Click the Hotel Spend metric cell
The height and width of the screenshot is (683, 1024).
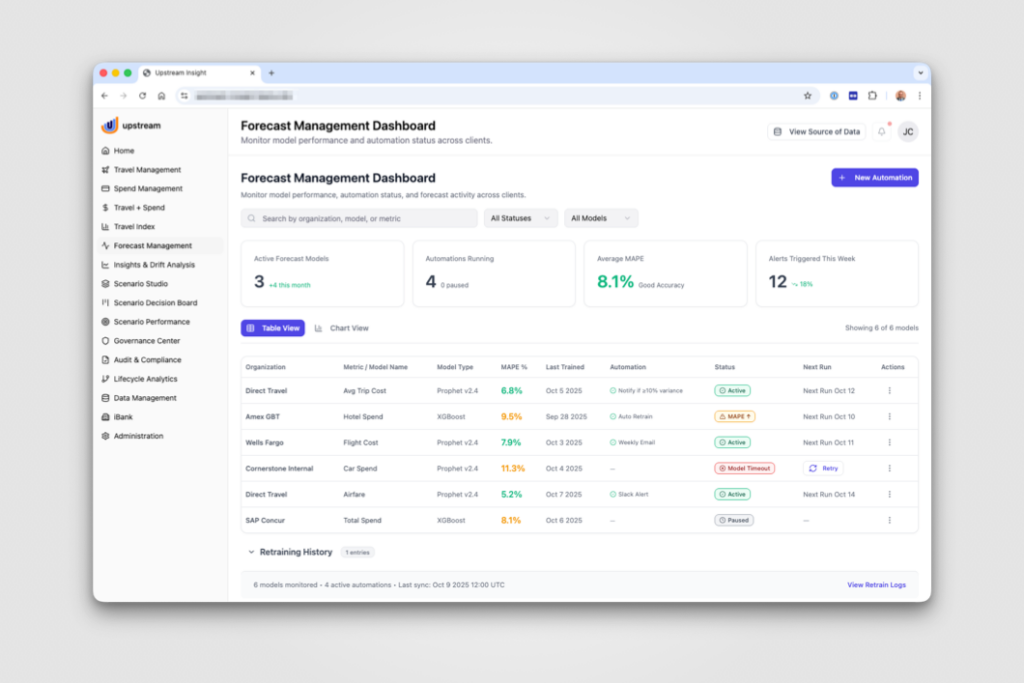point(363,417)
